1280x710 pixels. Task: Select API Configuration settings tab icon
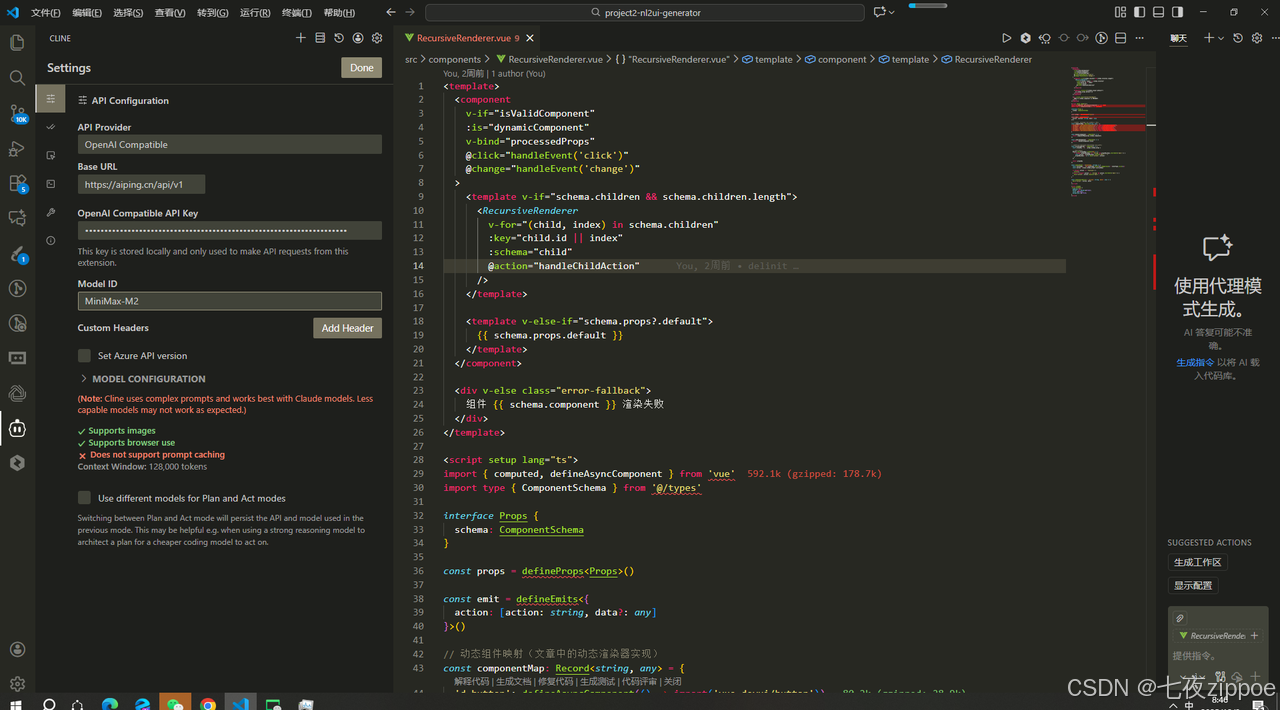[51, 99]
